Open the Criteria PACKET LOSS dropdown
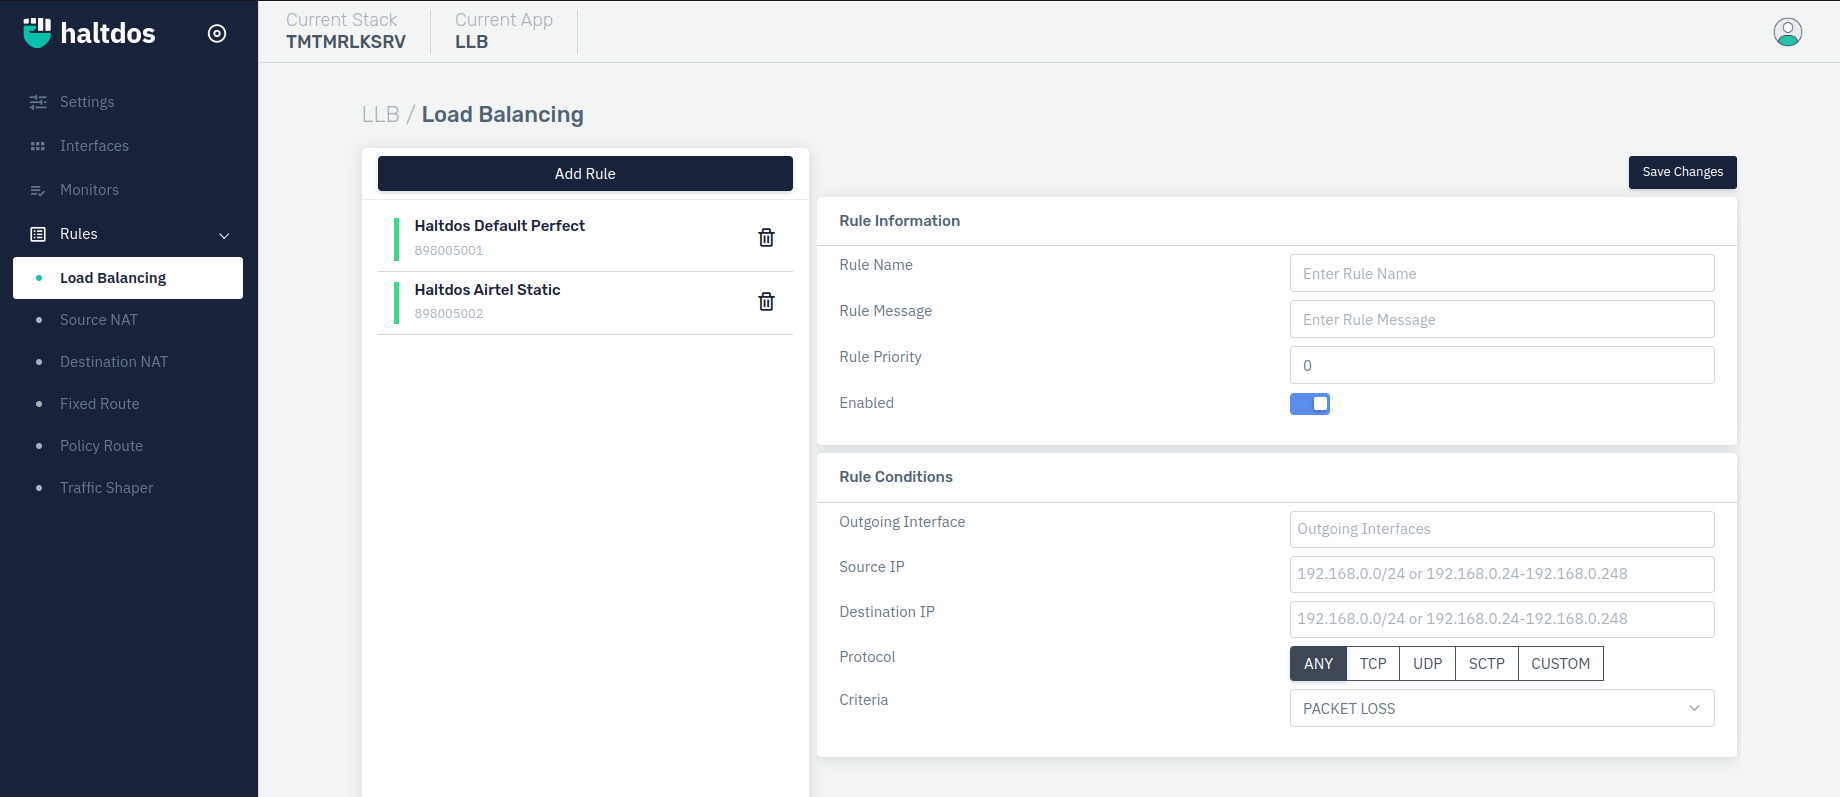The width and height of the screenshot is (1840, 797). (x=1502, y=708)
